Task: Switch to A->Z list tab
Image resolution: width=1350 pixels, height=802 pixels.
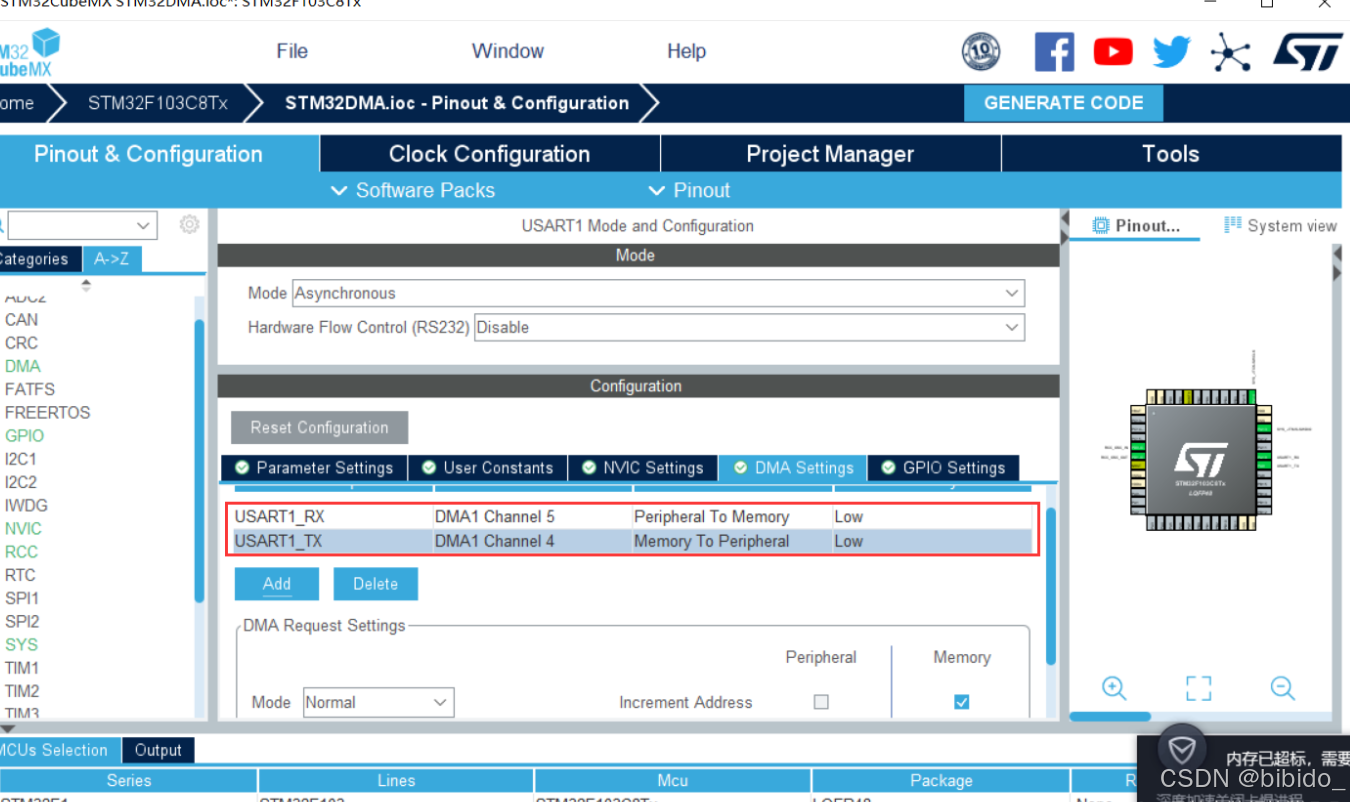Action: click(x=111, y=259)
